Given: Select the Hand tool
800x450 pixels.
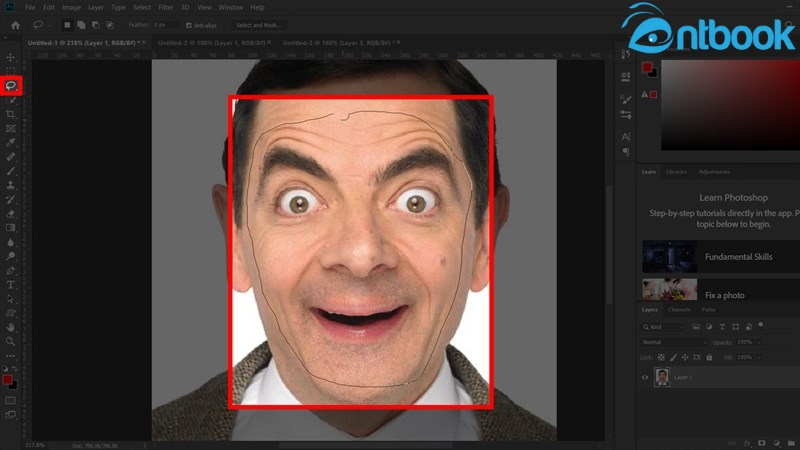Looking at the screenshot, I should click(x=10, y=327).
